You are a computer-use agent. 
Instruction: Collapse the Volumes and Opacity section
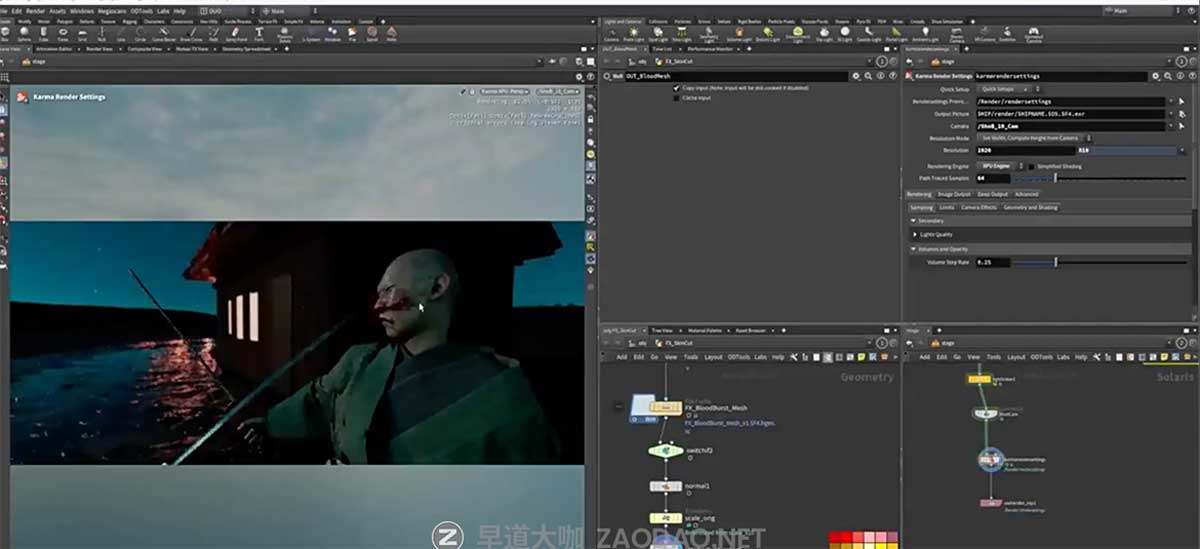913,249
